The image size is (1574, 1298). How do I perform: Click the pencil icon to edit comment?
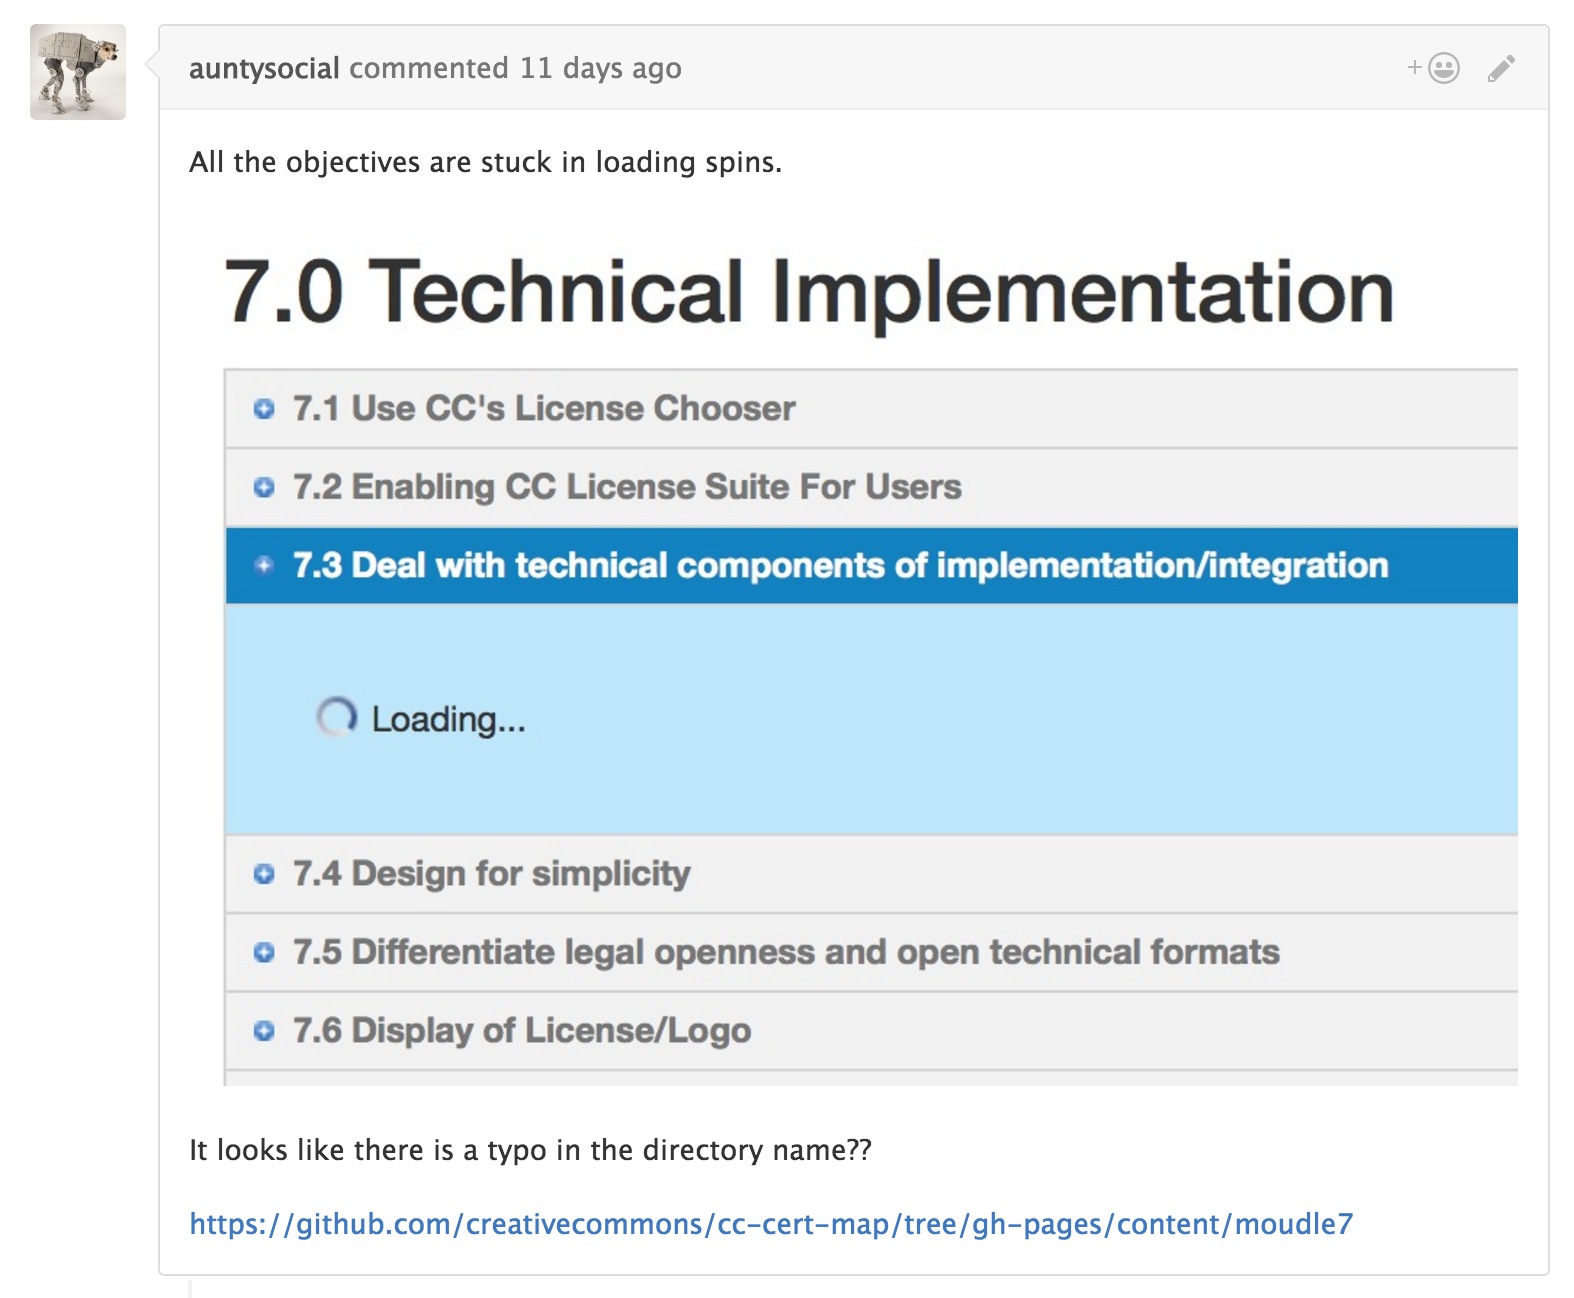point(1501,68)
